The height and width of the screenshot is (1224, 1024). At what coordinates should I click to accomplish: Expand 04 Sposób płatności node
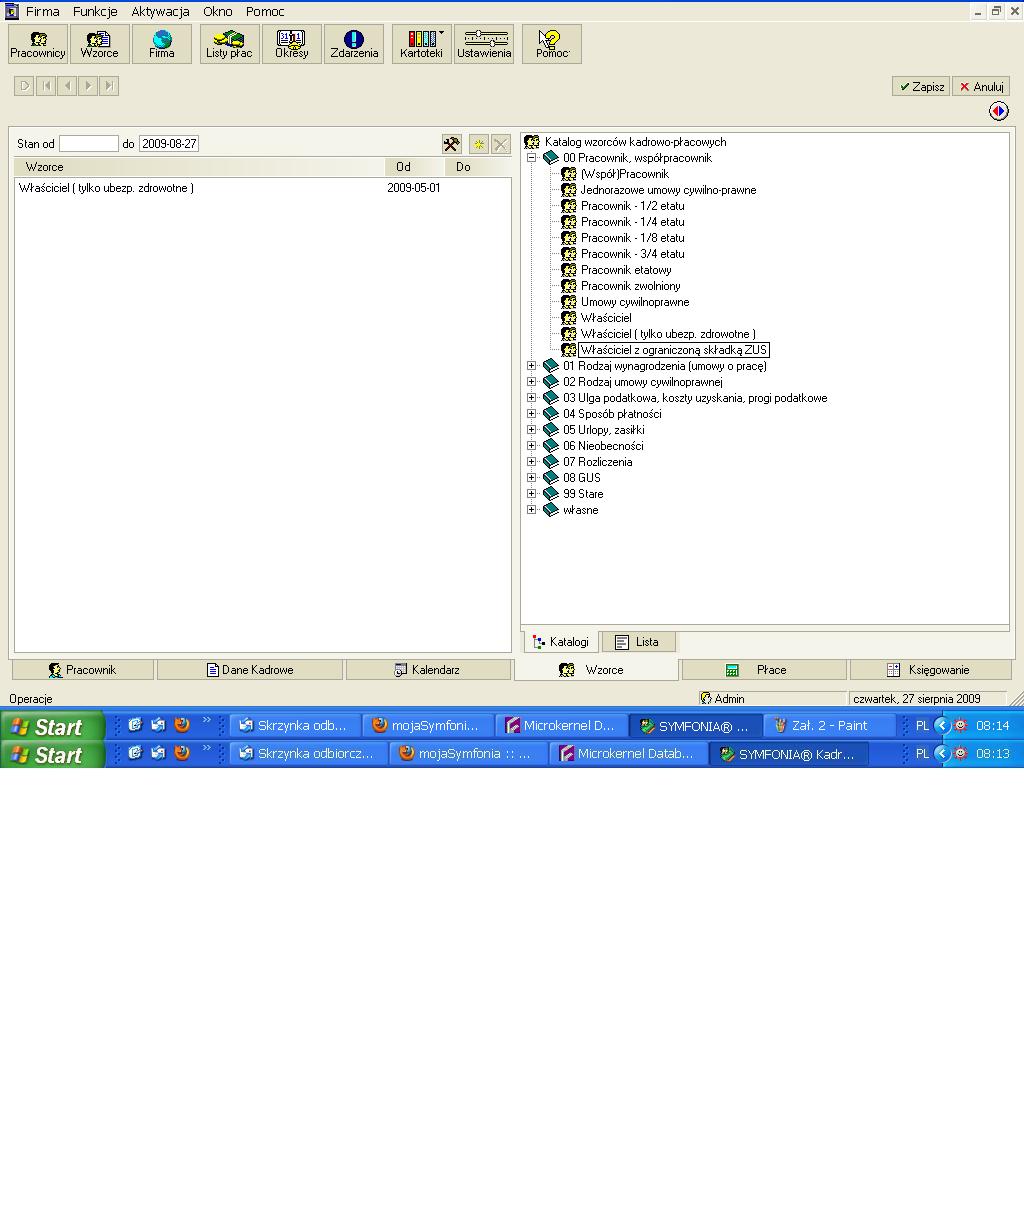click(532, 414)
